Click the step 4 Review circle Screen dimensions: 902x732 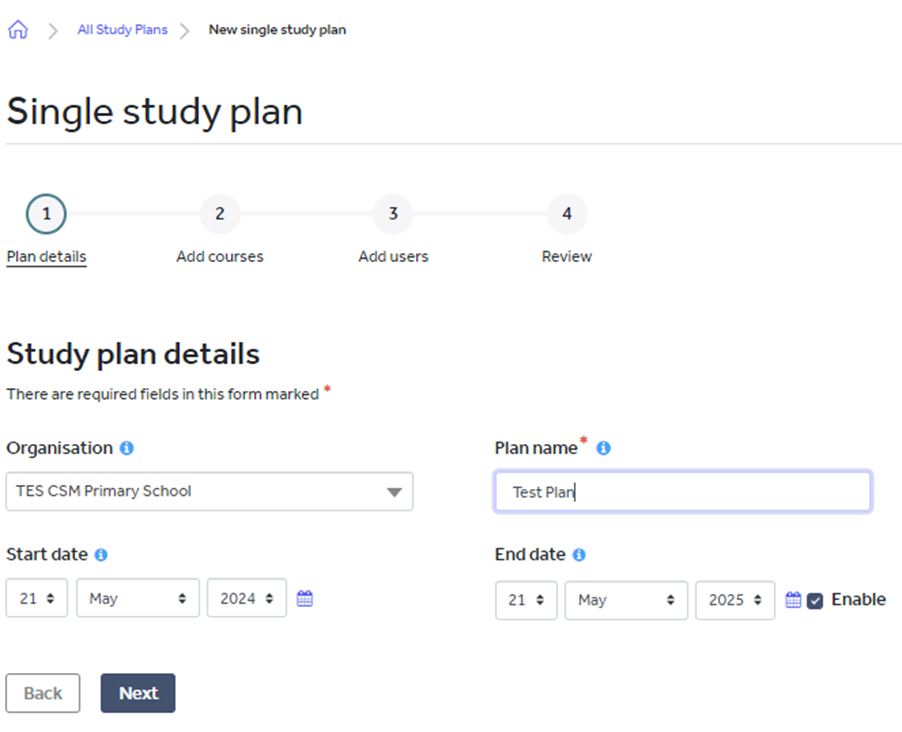click(566, 213)
